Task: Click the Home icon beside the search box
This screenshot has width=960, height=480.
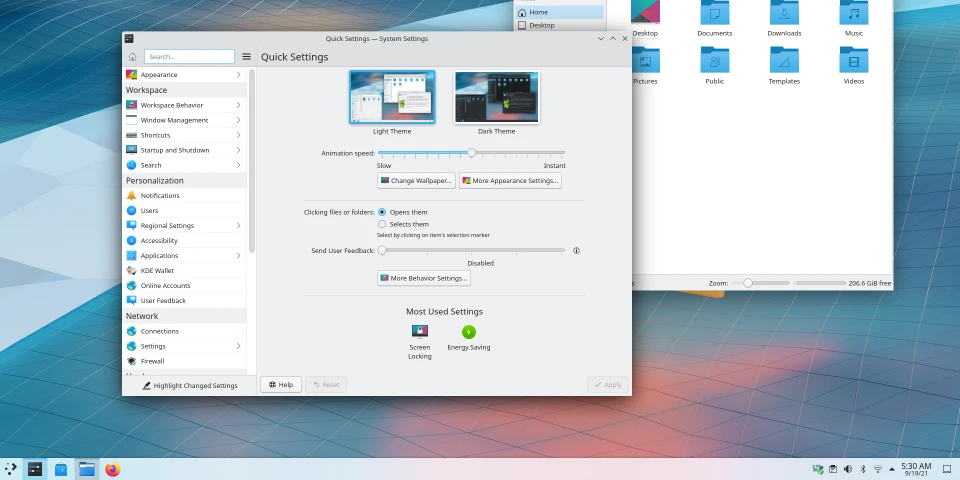Action: point(132,57)
